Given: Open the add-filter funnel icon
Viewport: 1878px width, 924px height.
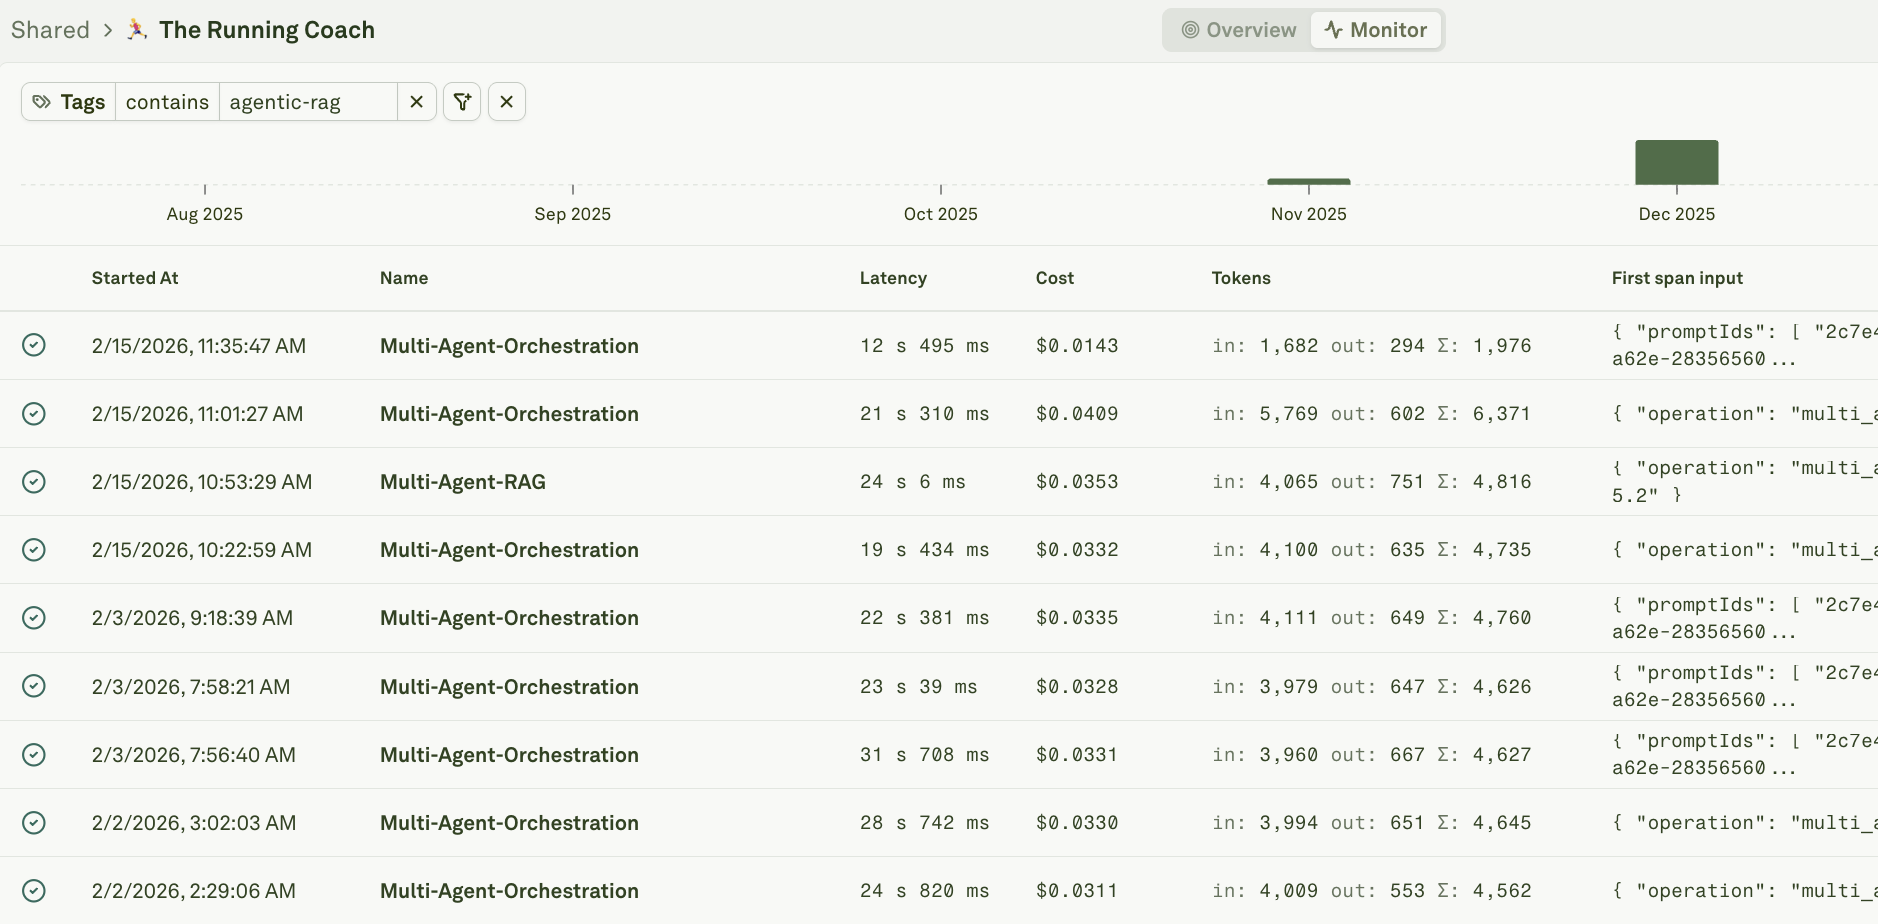Looking at the screenshot, I should pyautogui.click(x=461, y=101).
